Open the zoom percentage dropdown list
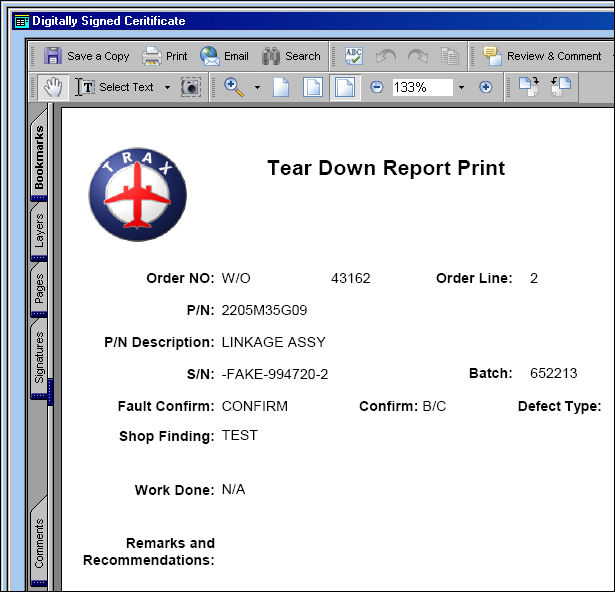Image resolution: width=615 pixels, height=592 pixels. click(462, 87)
